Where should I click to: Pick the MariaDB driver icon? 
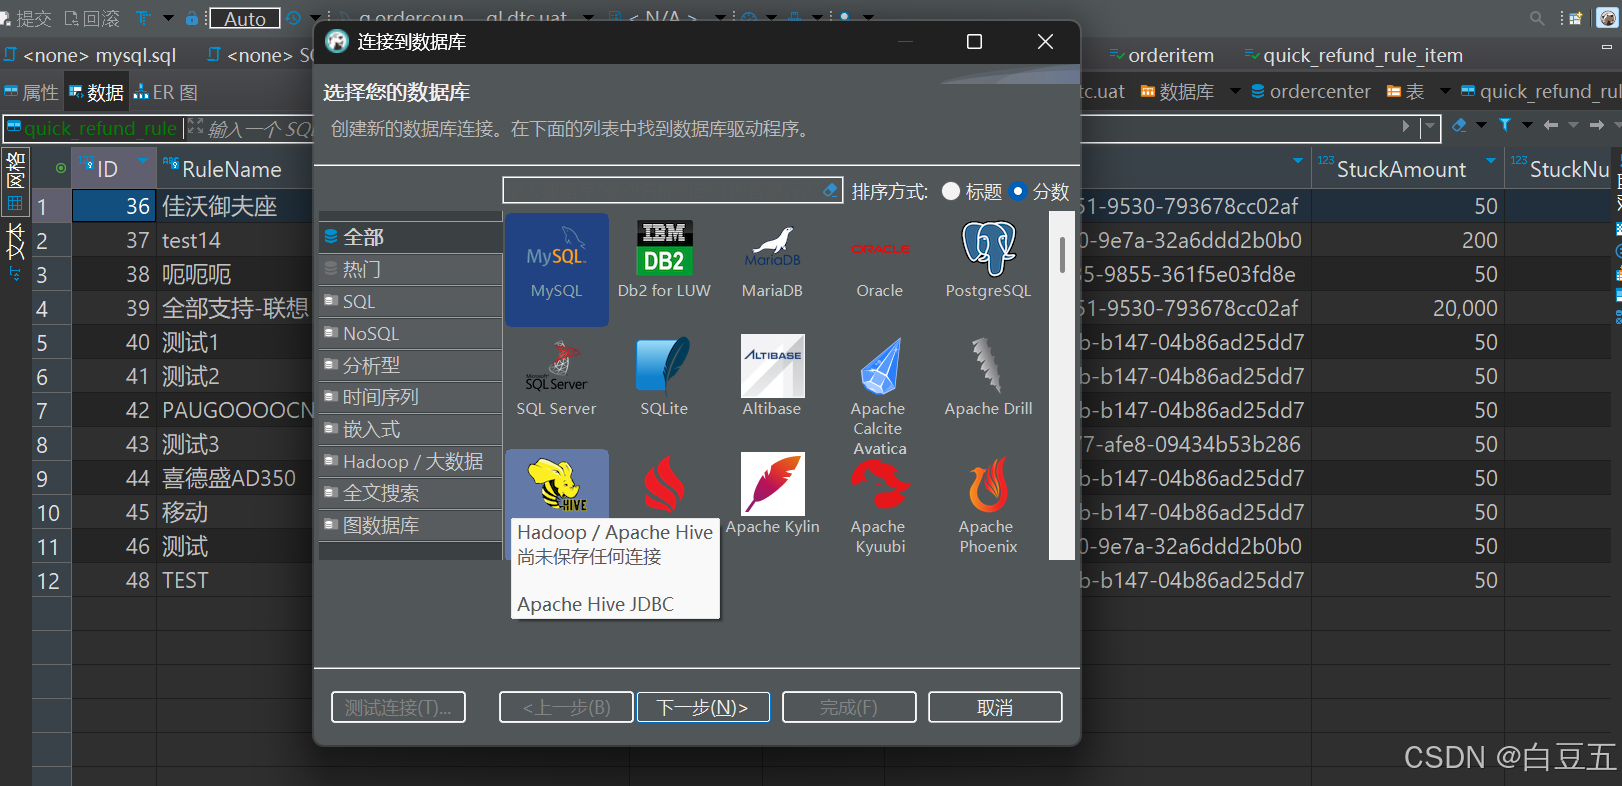[x=772, y=260]
